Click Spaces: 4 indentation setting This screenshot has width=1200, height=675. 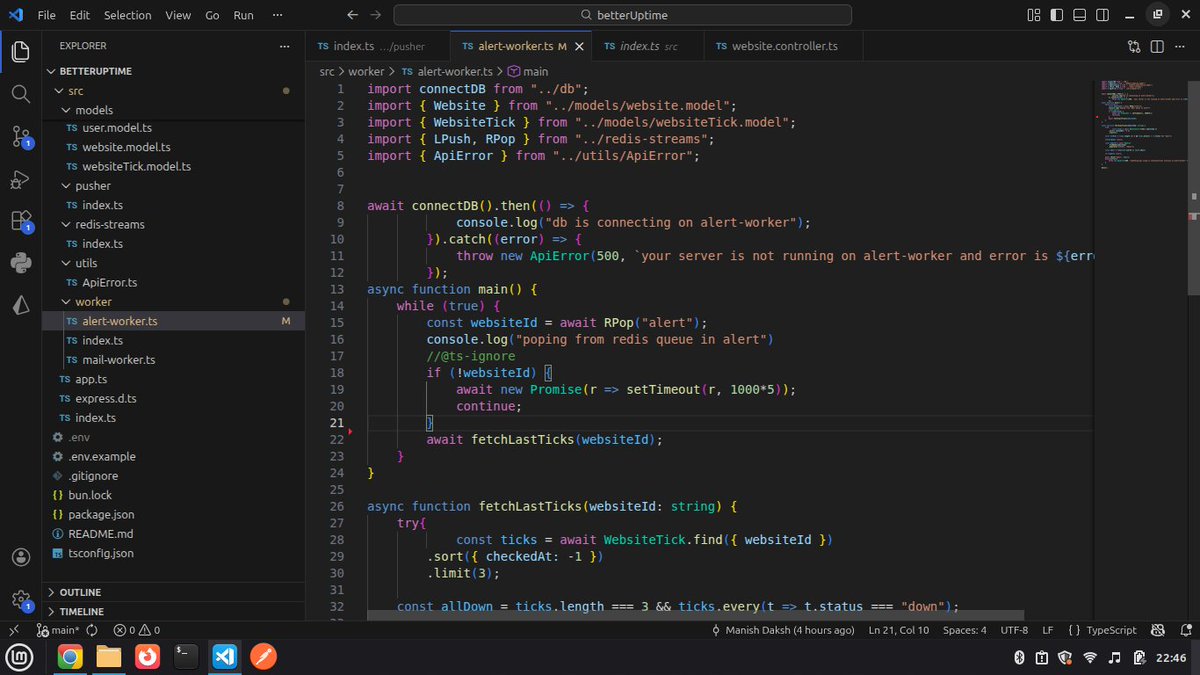tap(965, 630)
